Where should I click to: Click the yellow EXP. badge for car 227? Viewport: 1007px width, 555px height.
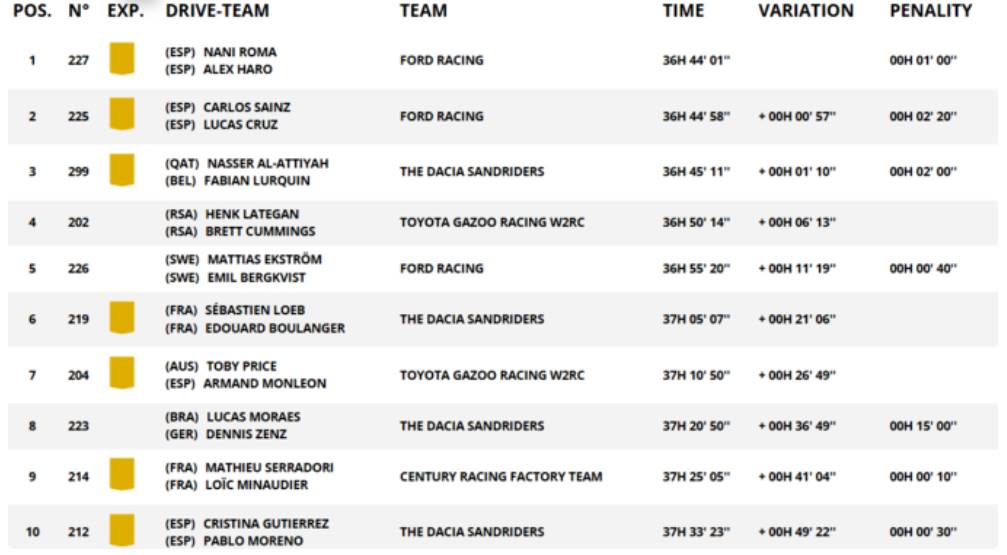pos(122,59)
